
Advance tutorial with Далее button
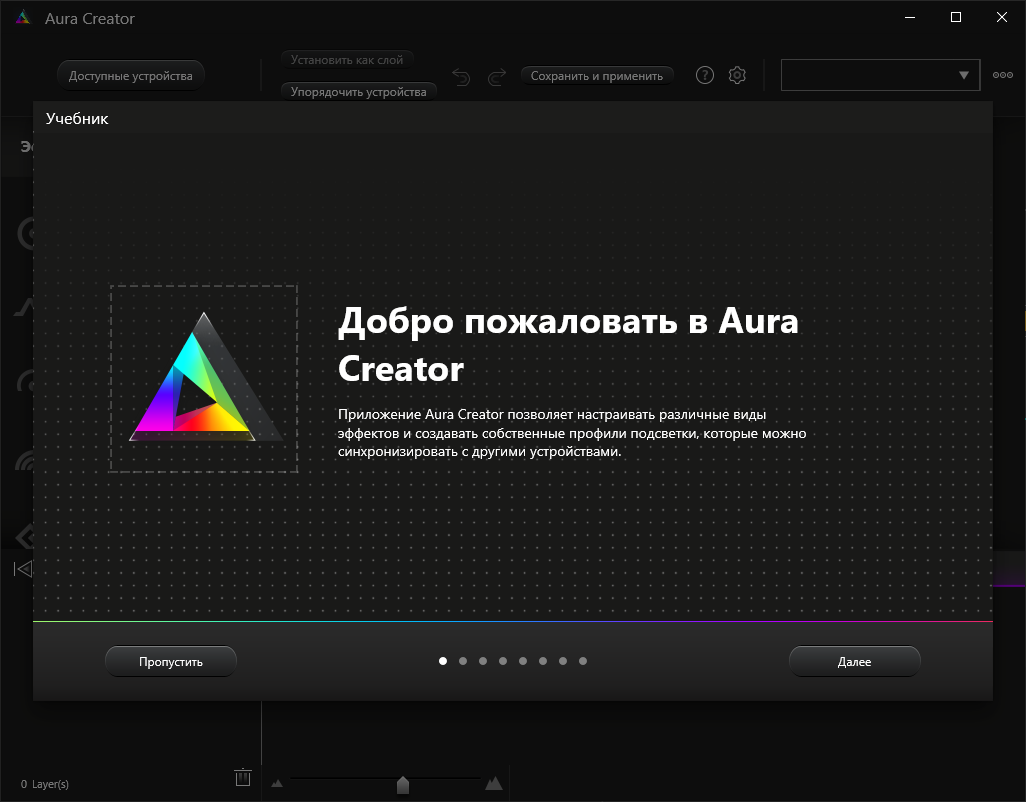pos(855,661)
